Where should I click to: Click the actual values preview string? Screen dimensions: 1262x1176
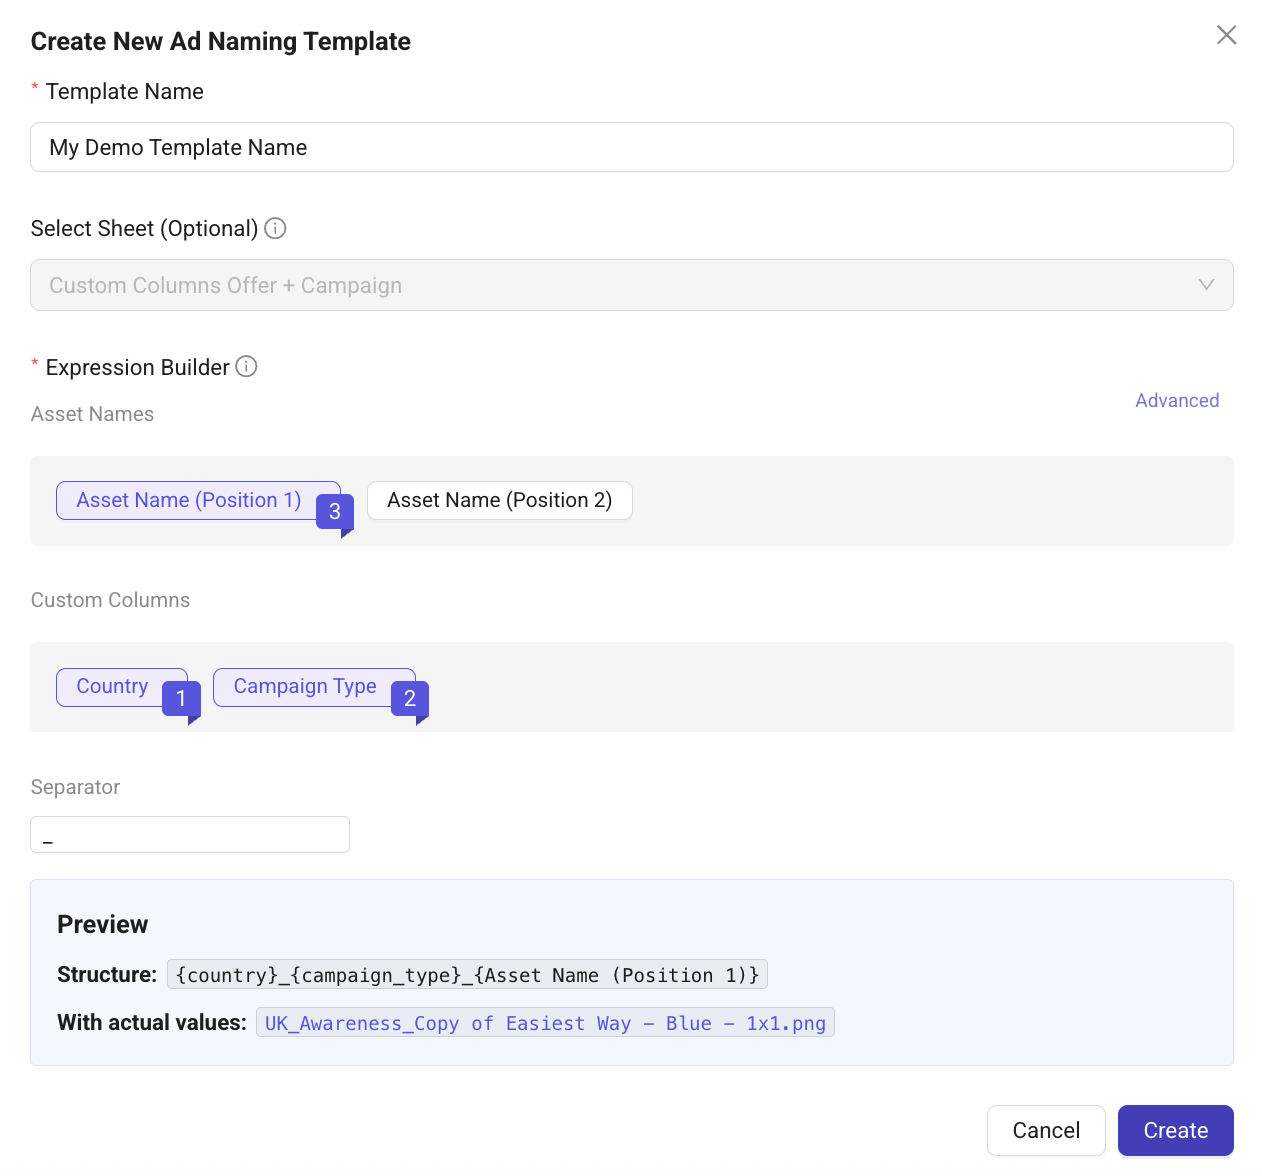pyautogui.click(x=545, y=1023)
